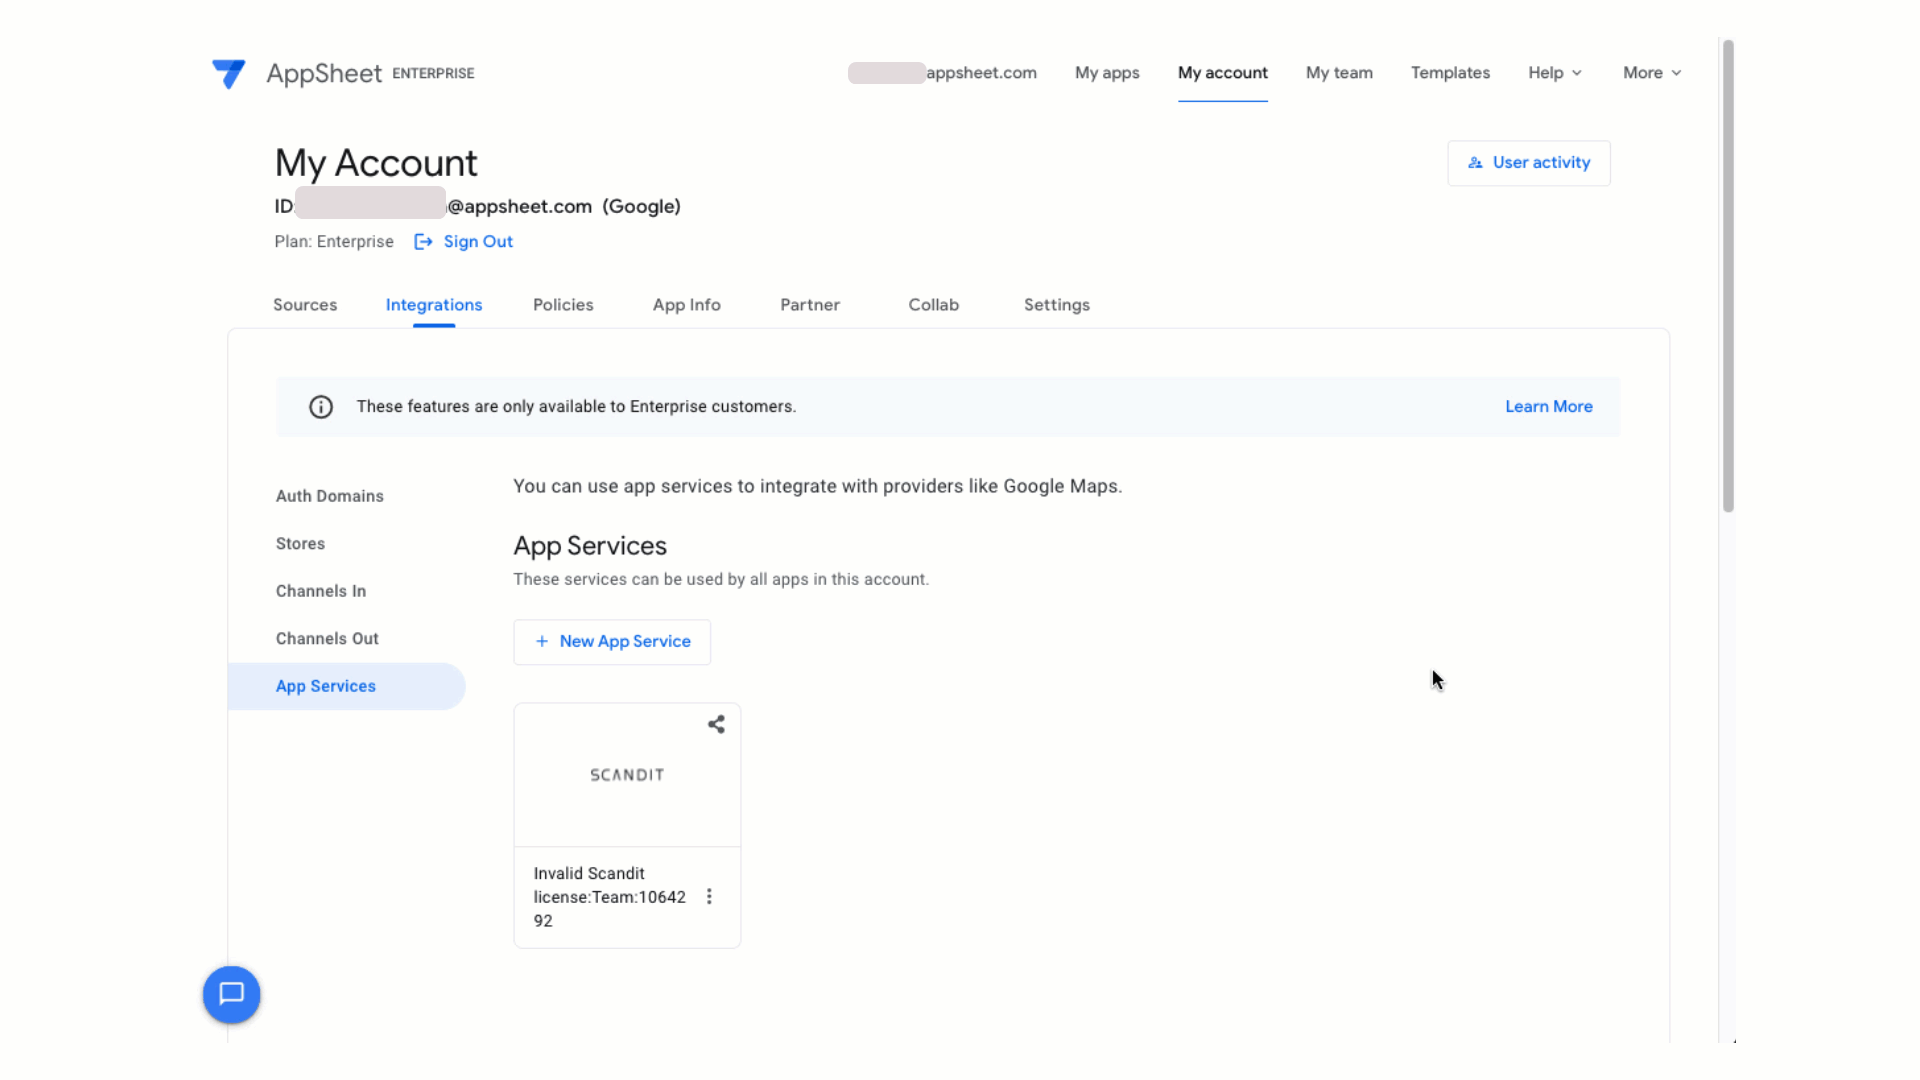
Task: Go to My apps
Action: tap(1107, 73)
